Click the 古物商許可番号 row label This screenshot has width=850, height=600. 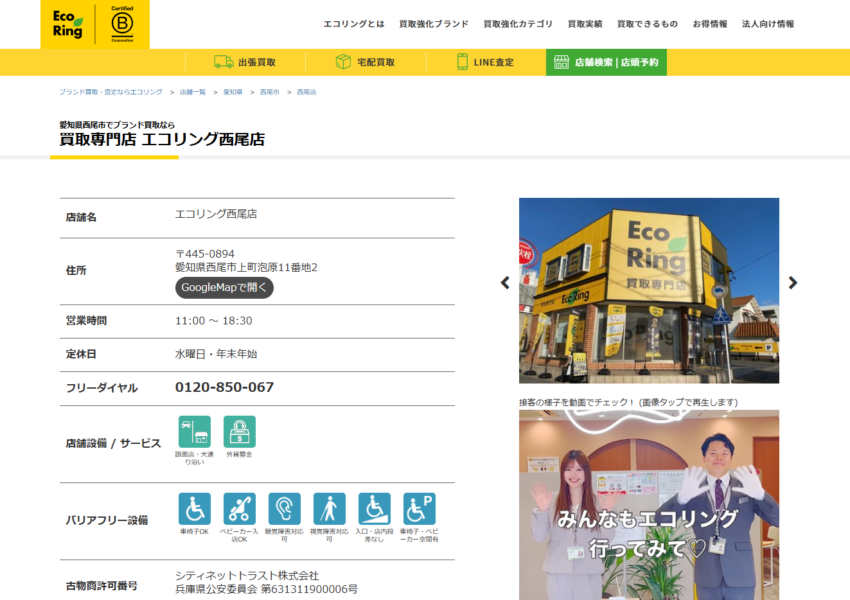pyautogui.click(x=101, y=586)
